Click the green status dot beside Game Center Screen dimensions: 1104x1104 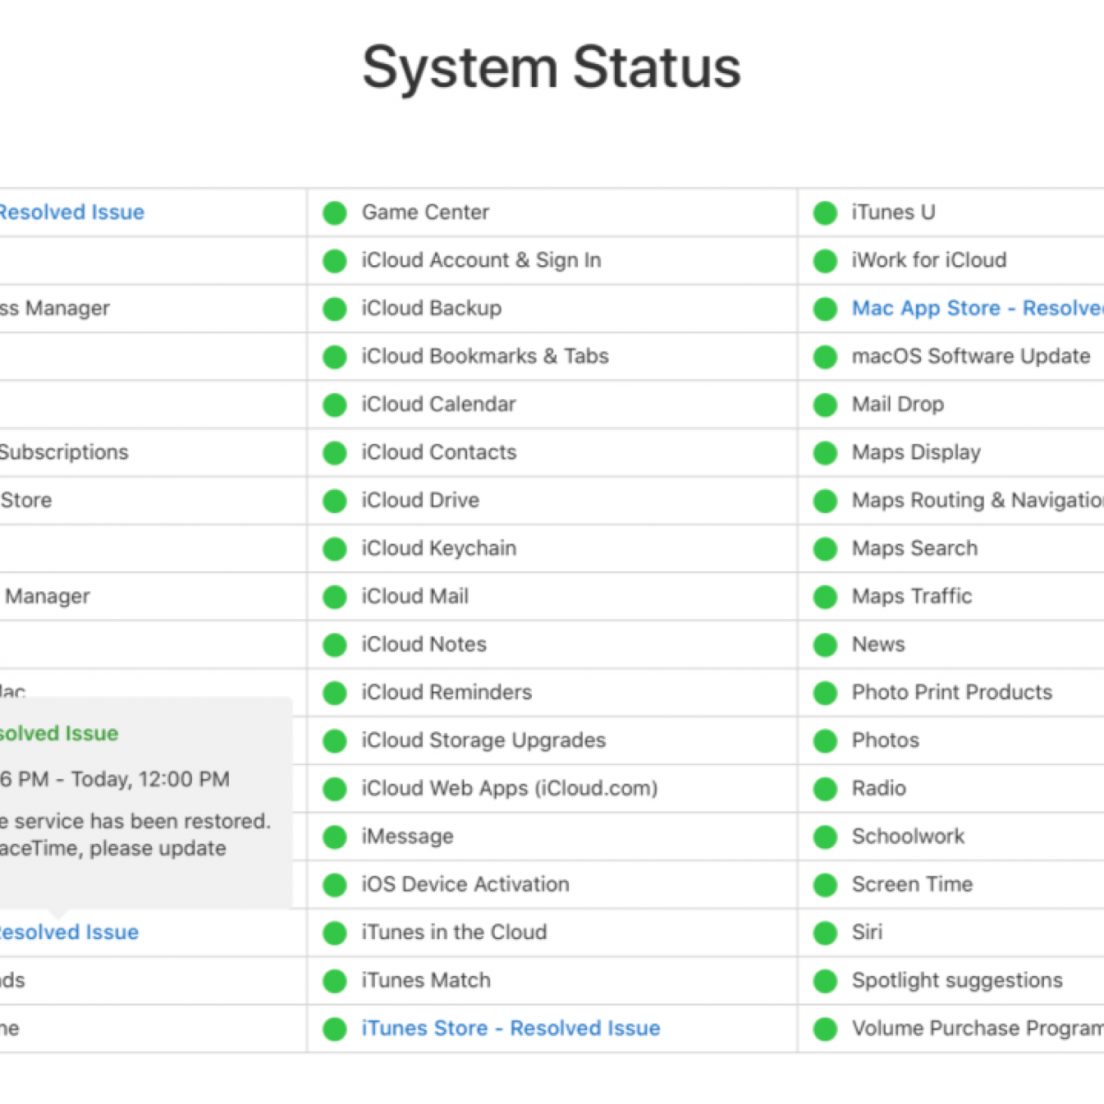(x=335, y=213)
